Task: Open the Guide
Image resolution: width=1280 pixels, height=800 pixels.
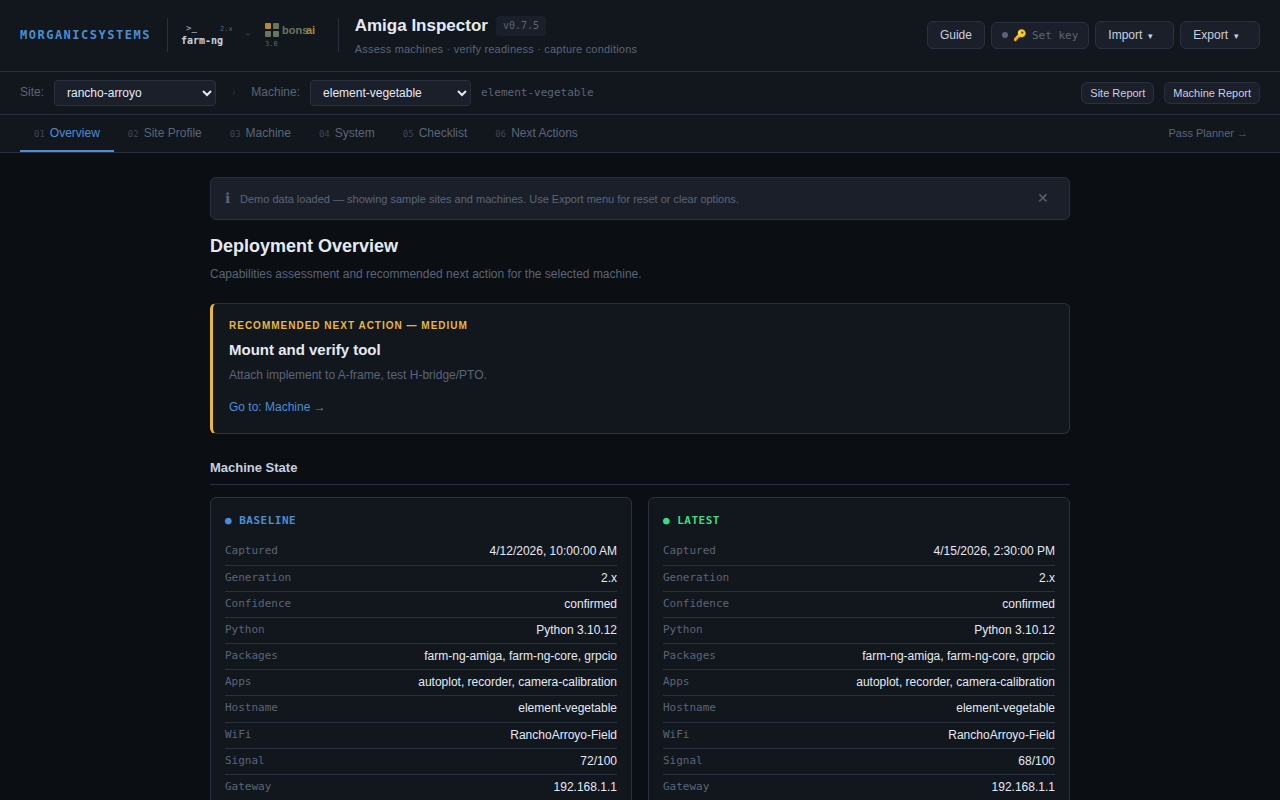Action: (x=955, y=35)
